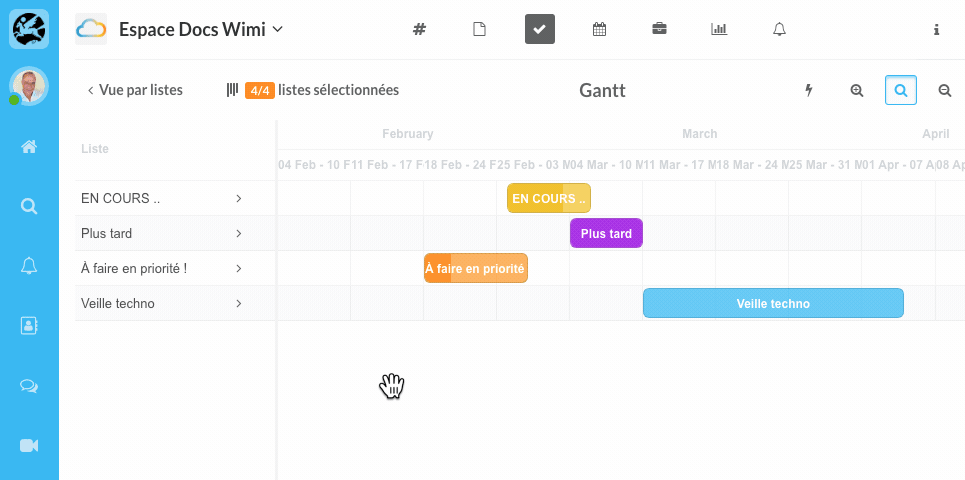Open the workspace bell notifications tab

point(779,29)
